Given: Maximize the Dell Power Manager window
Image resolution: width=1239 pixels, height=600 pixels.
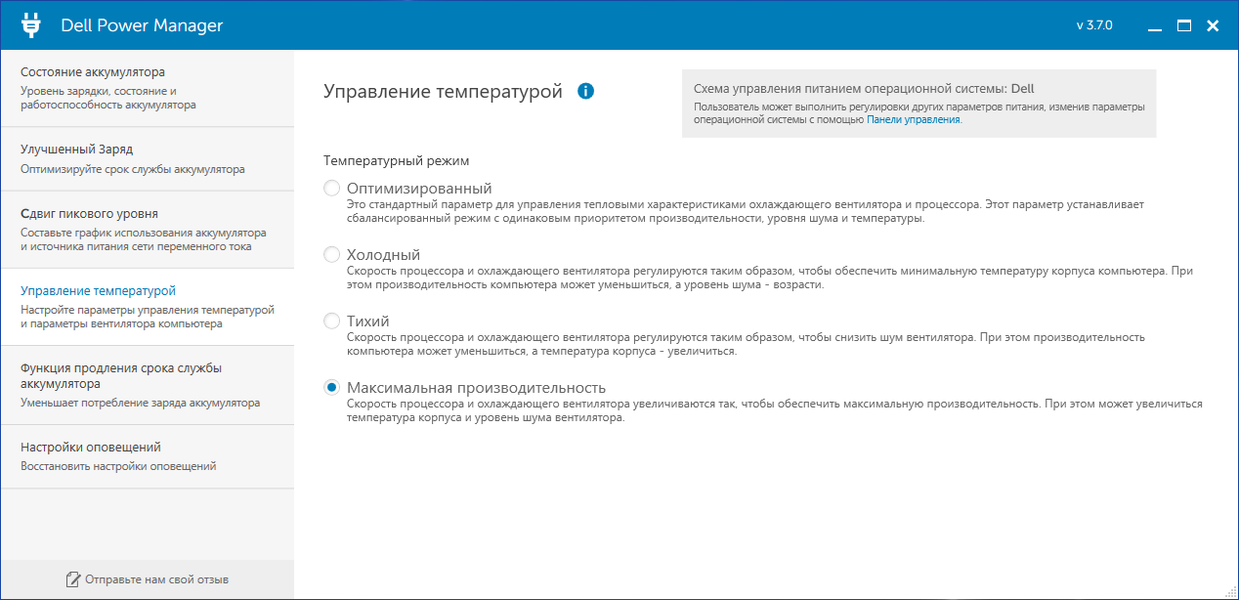Looking at the screenshot, I should click(1184, 26).
